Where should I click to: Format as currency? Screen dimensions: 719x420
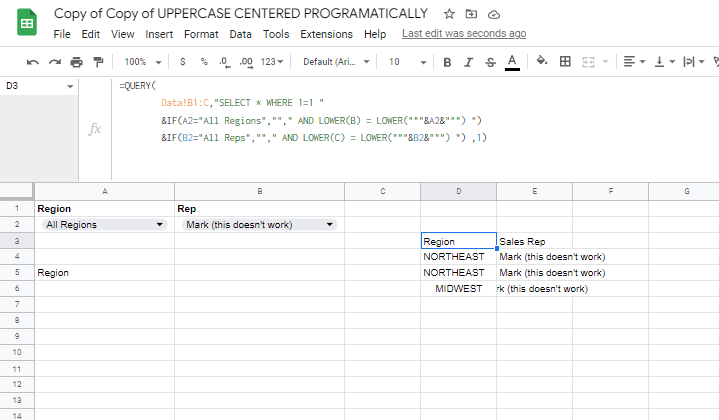point(183,62)
